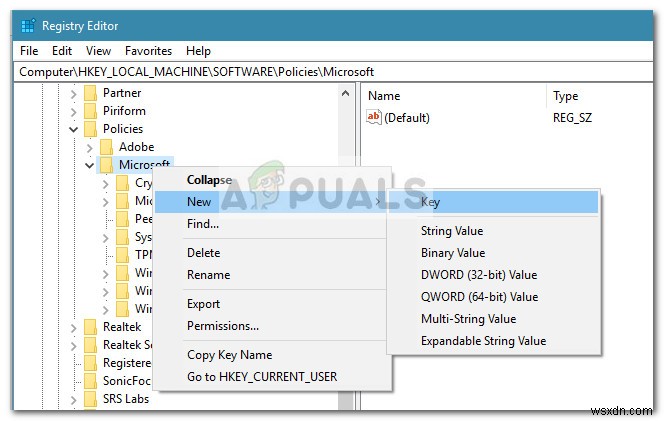Select the Policies key label
The height and width of the screenshot is (421, 664).
pyautogui.click(x=123, y=129)
